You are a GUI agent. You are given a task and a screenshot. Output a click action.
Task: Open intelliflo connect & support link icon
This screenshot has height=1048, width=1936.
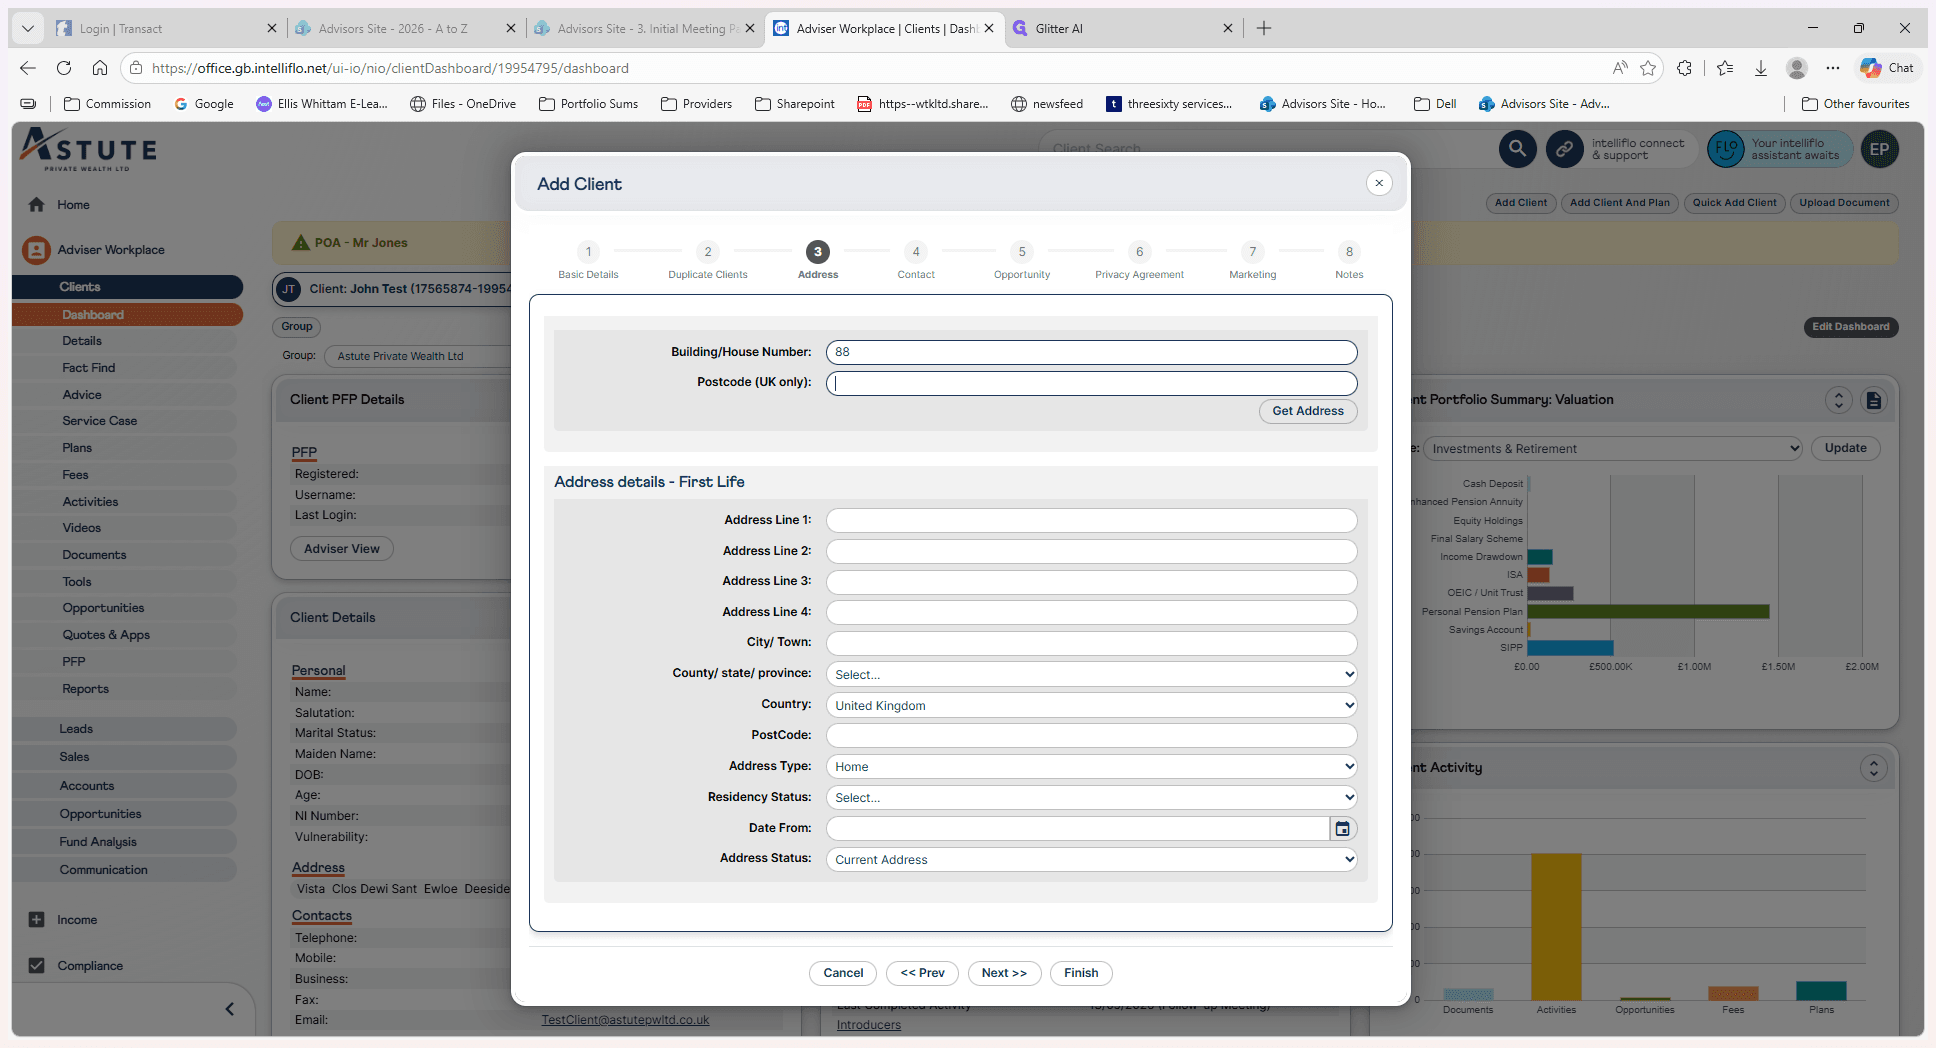coord(1564,149)
